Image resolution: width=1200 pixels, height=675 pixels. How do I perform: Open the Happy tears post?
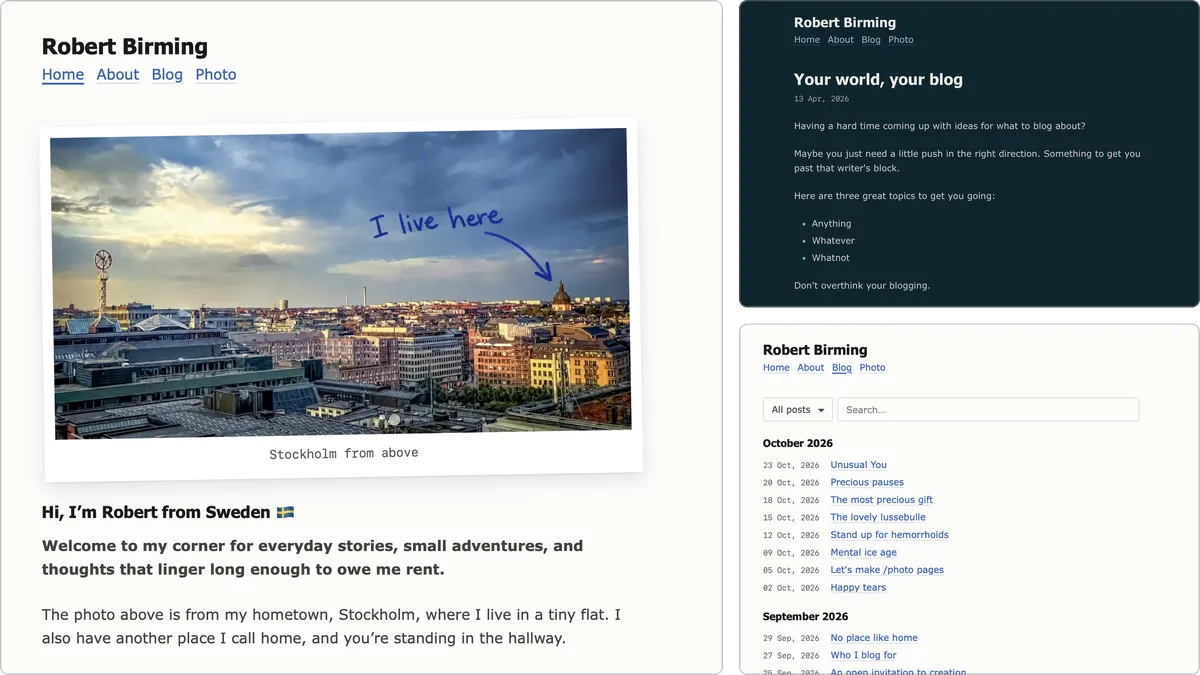[x=858, y=587]
